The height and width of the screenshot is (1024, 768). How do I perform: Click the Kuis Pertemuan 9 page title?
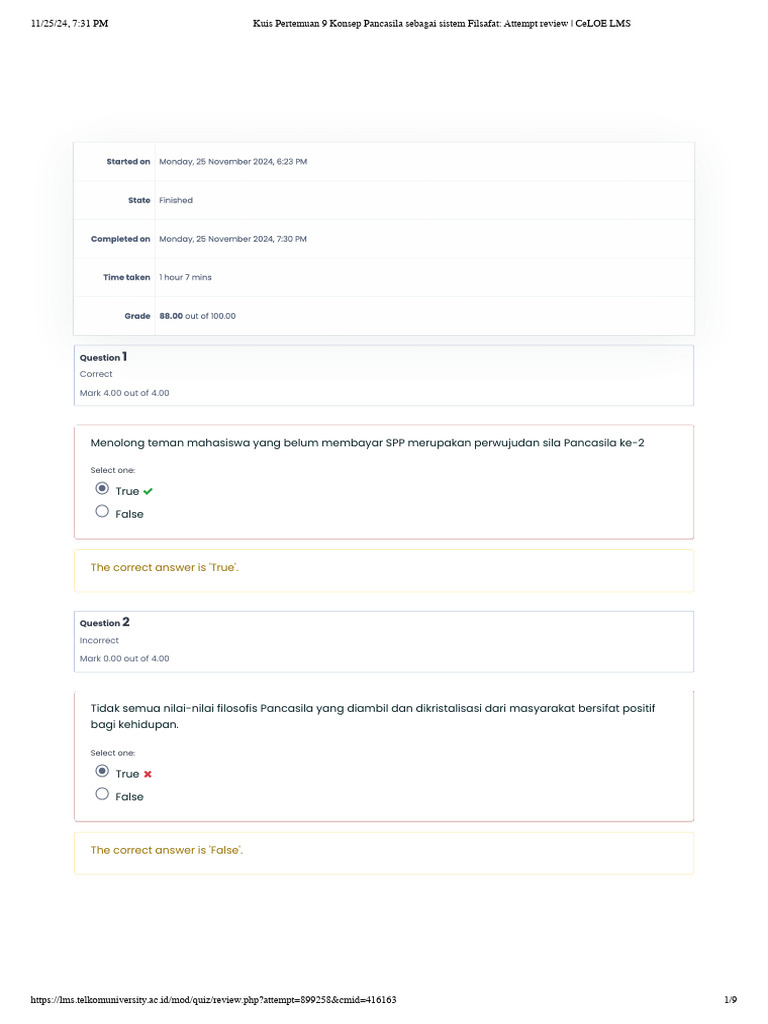pos(440,24)
